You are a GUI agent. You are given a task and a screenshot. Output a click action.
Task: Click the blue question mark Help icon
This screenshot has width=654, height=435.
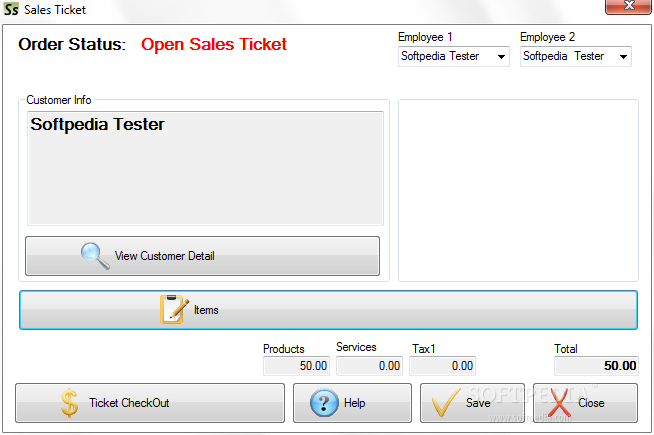click(324, 403)
